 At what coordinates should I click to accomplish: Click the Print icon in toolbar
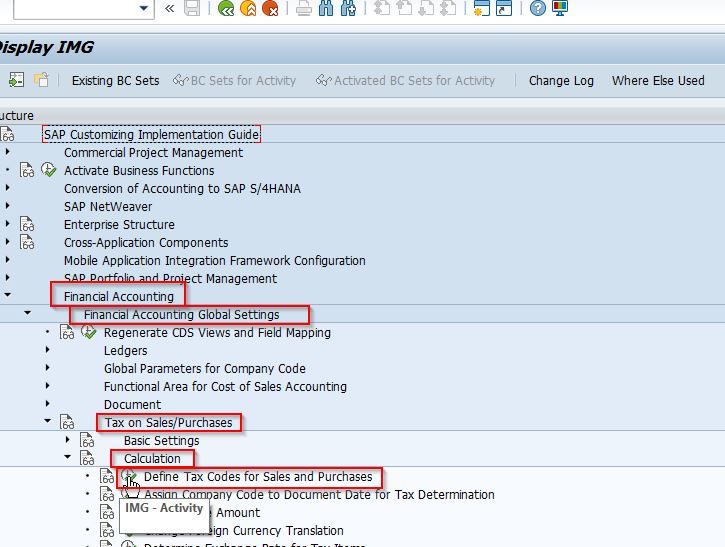[x=304, y=8]
